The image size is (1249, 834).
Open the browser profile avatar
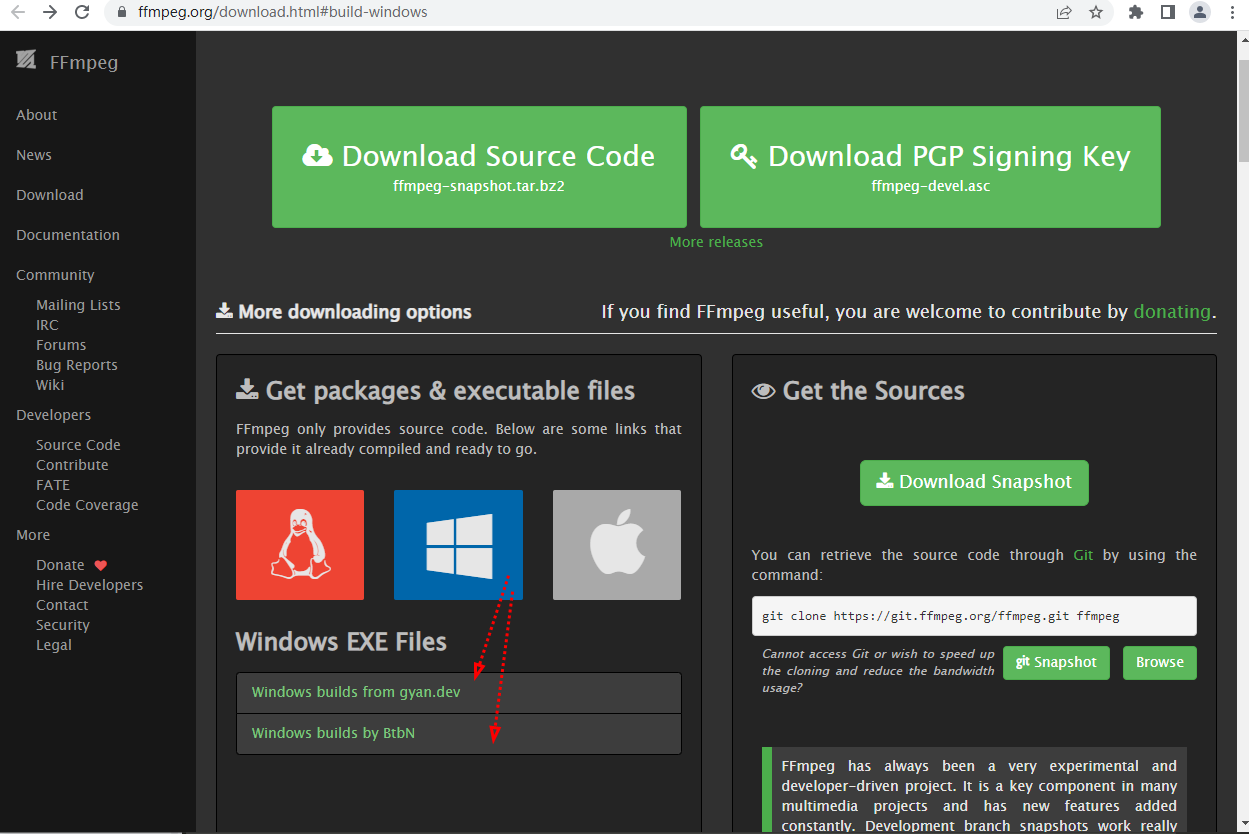click(x=1199, y=13)
